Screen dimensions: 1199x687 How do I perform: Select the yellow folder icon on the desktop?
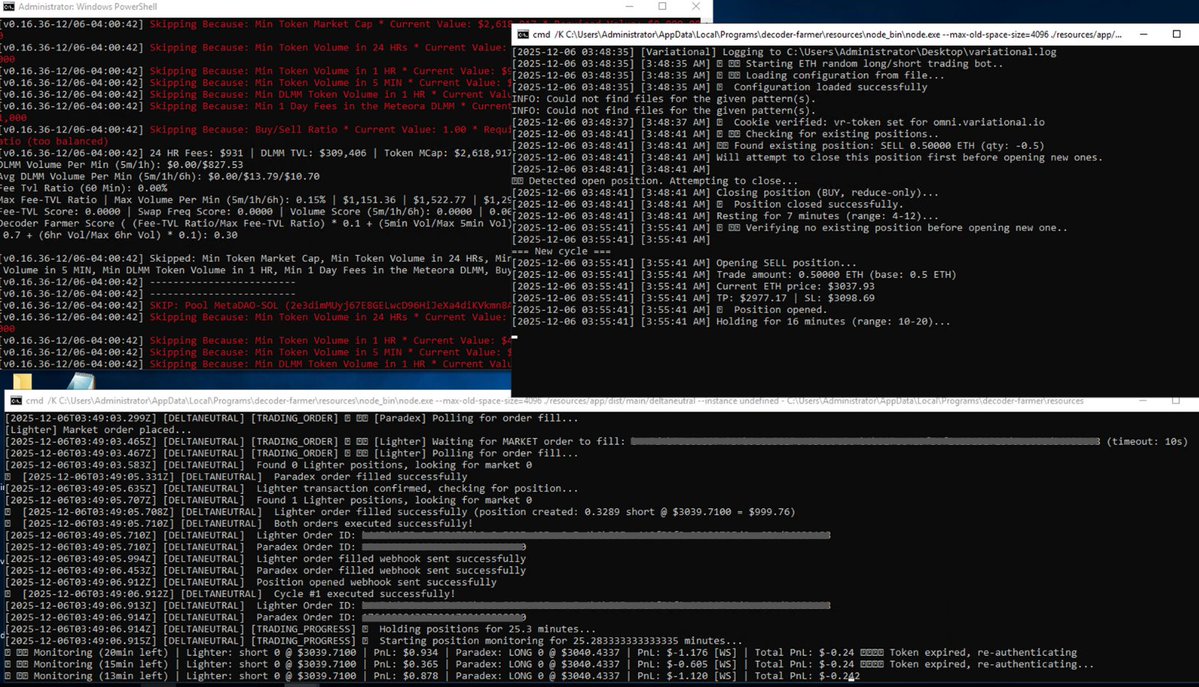click(x=23, y=381)
